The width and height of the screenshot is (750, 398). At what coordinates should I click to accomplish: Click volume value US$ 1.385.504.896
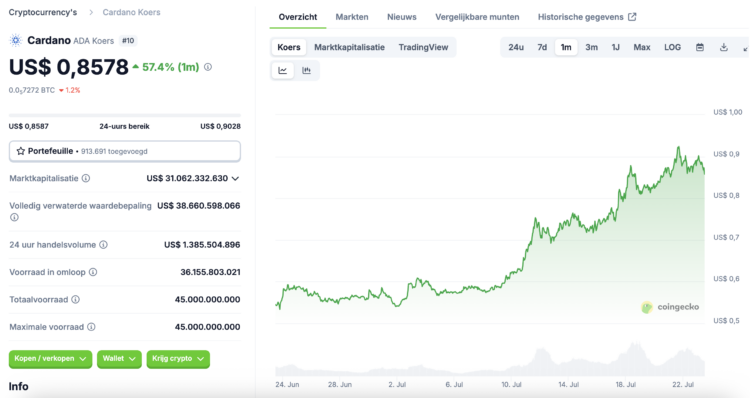[202, 244]
